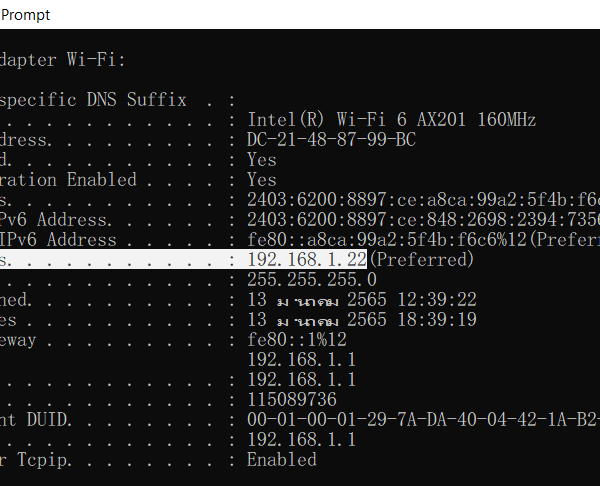The image size is (600, 486).
Task: Click the Prompt window title bar
Action: (x=25, y=14)
